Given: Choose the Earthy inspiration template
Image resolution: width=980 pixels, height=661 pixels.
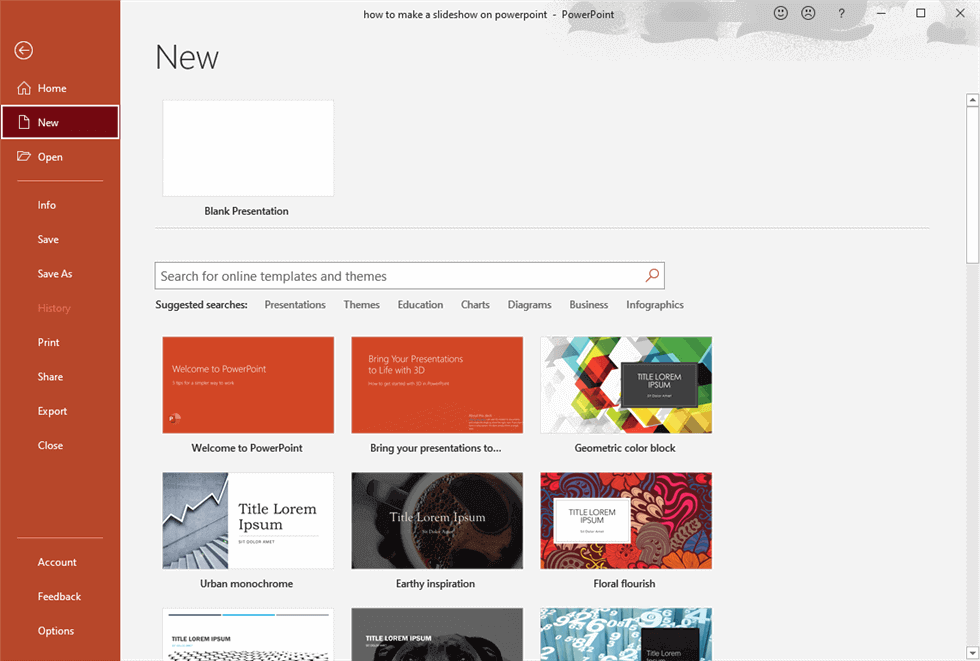Looking at the screenshot, I should 437,520.
